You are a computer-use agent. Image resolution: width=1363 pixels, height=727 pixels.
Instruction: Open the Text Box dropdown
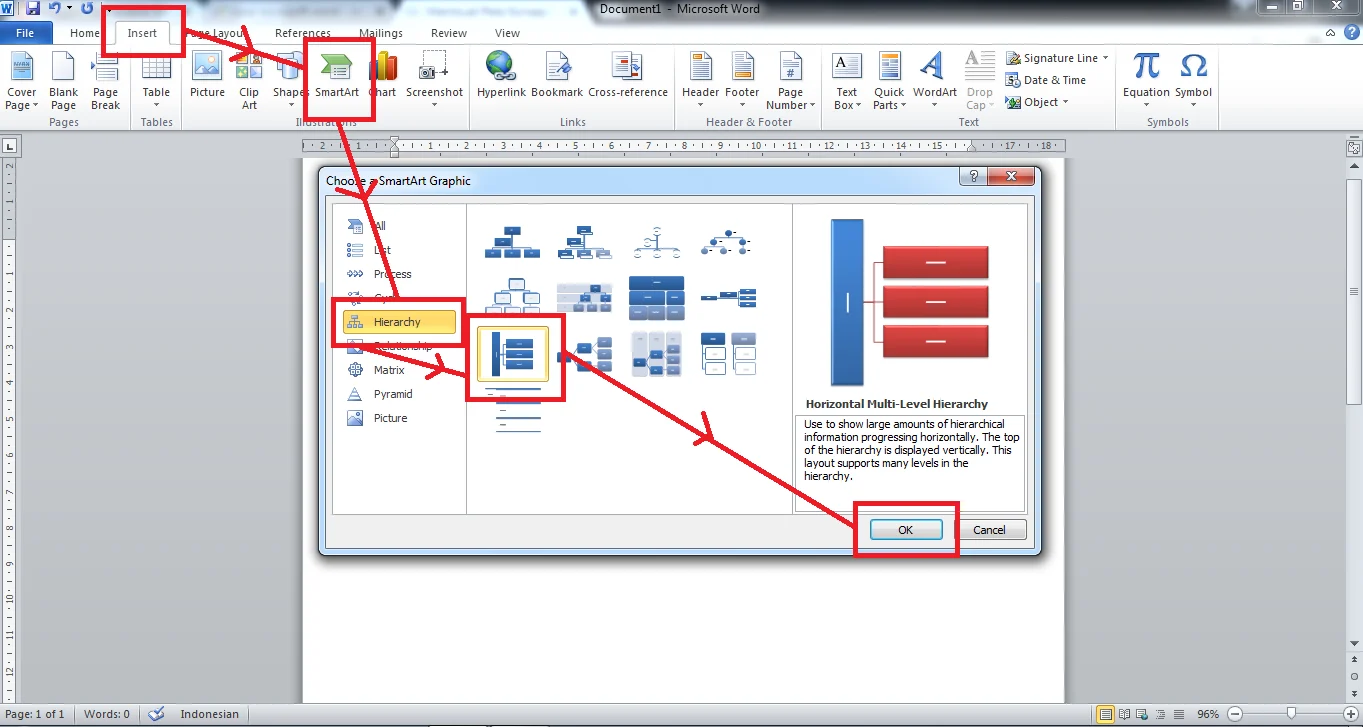(847, 81)
